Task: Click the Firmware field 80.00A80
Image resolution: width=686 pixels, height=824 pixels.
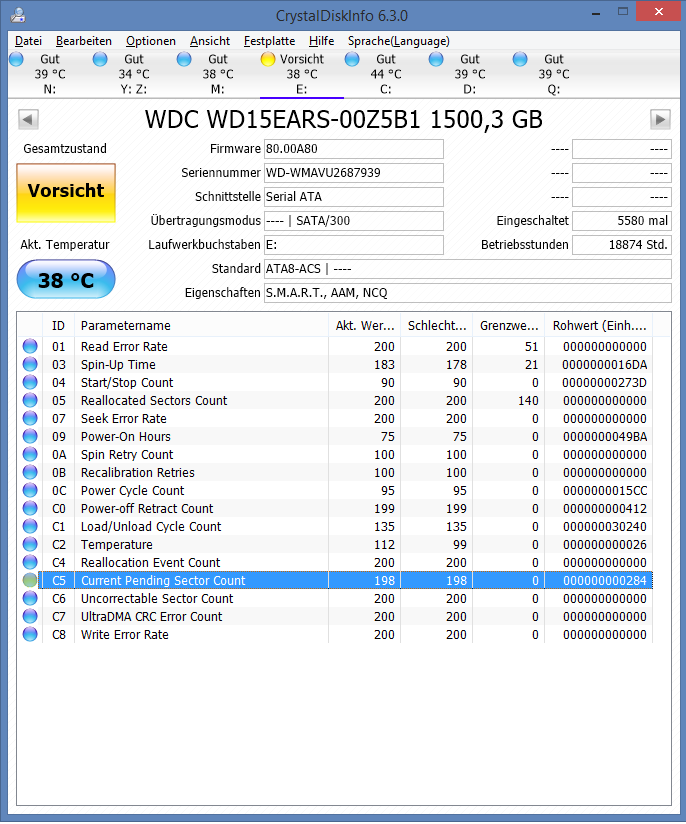Action: coord(354,149)
